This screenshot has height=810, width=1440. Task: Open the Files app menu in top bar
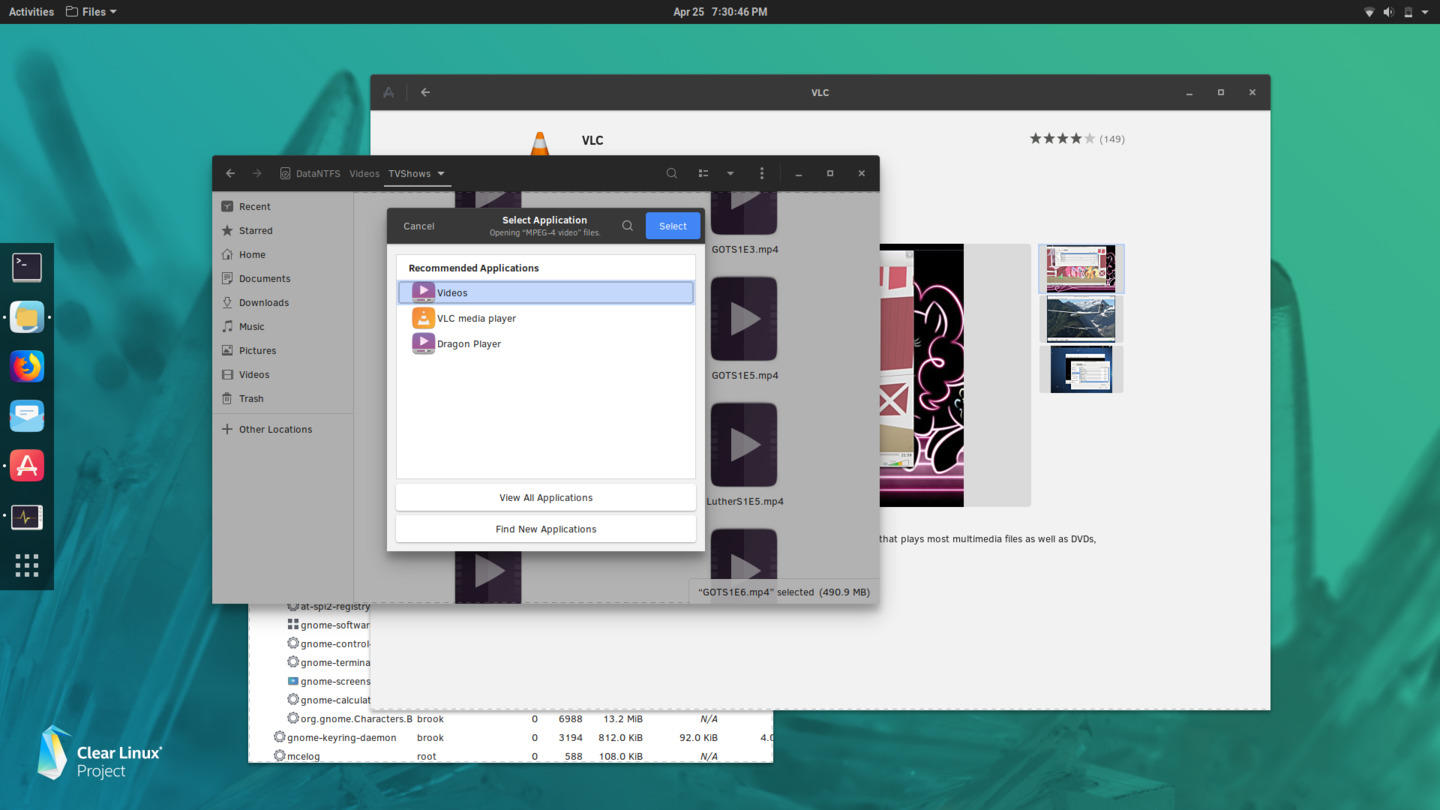pos(91,12)
